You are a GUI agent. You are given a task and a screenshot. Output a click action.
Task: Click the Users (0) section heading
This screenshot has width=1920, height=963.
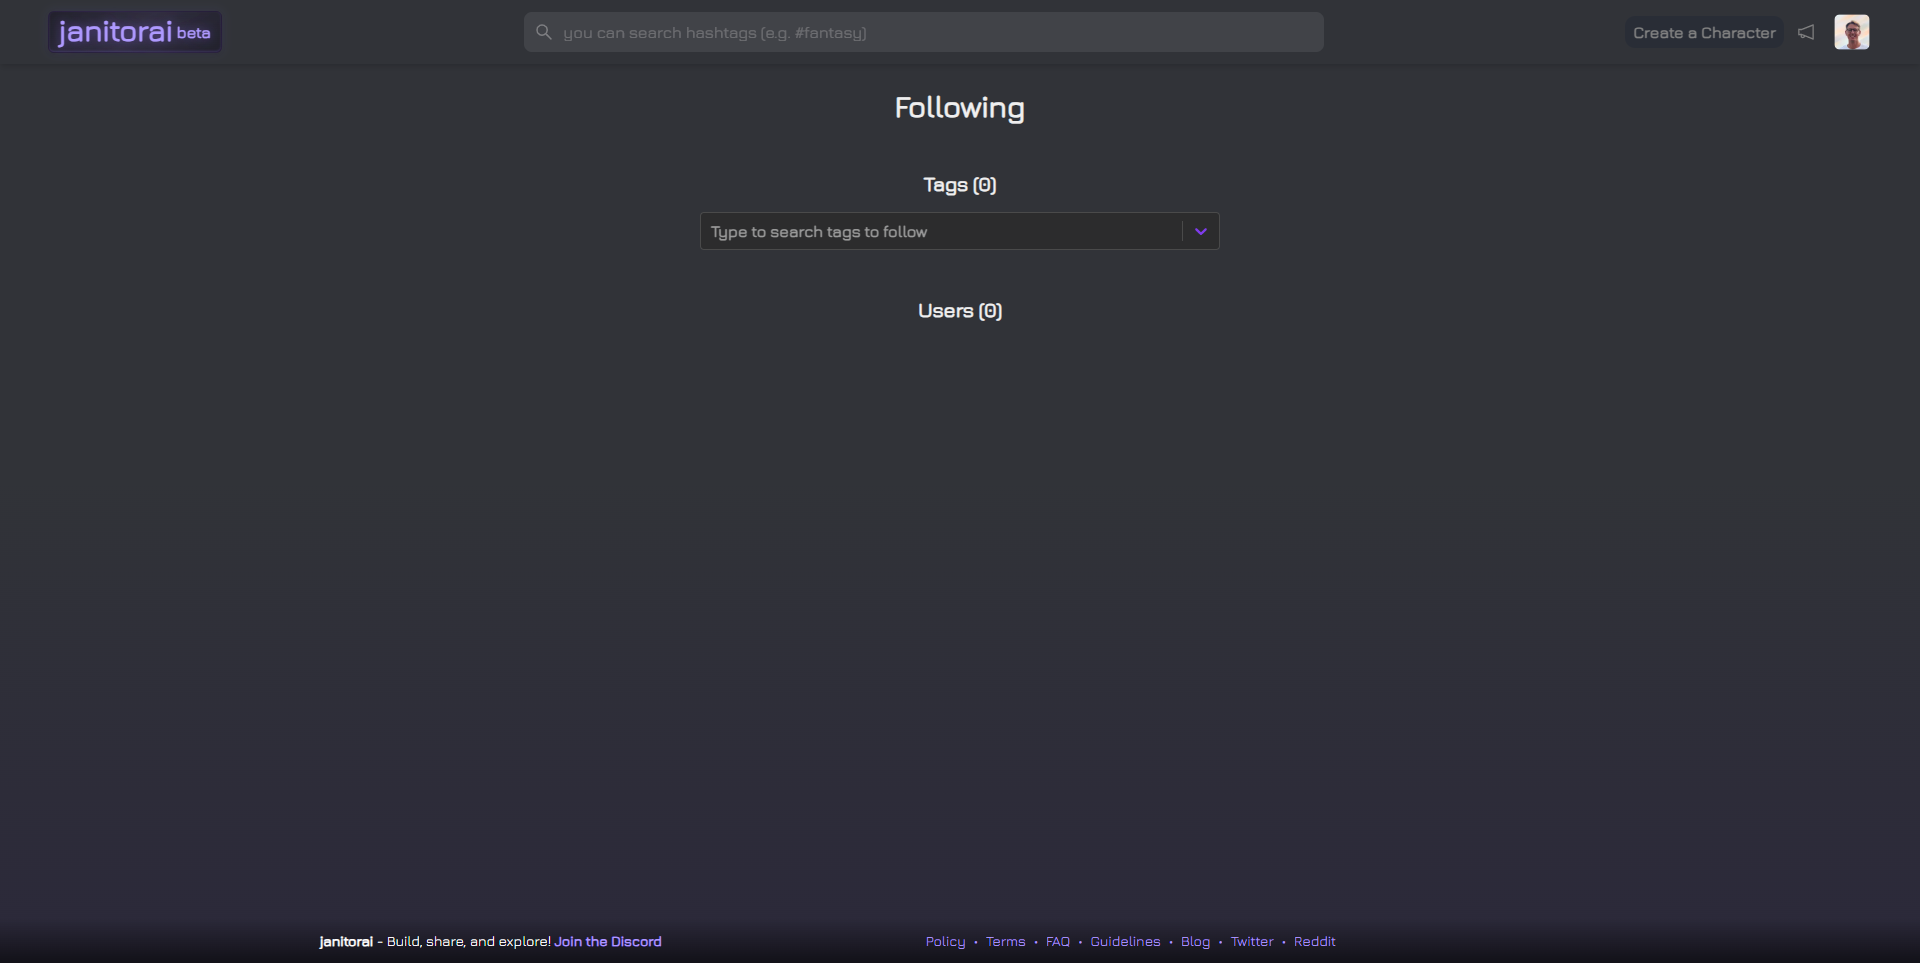[x=959, y=311]
